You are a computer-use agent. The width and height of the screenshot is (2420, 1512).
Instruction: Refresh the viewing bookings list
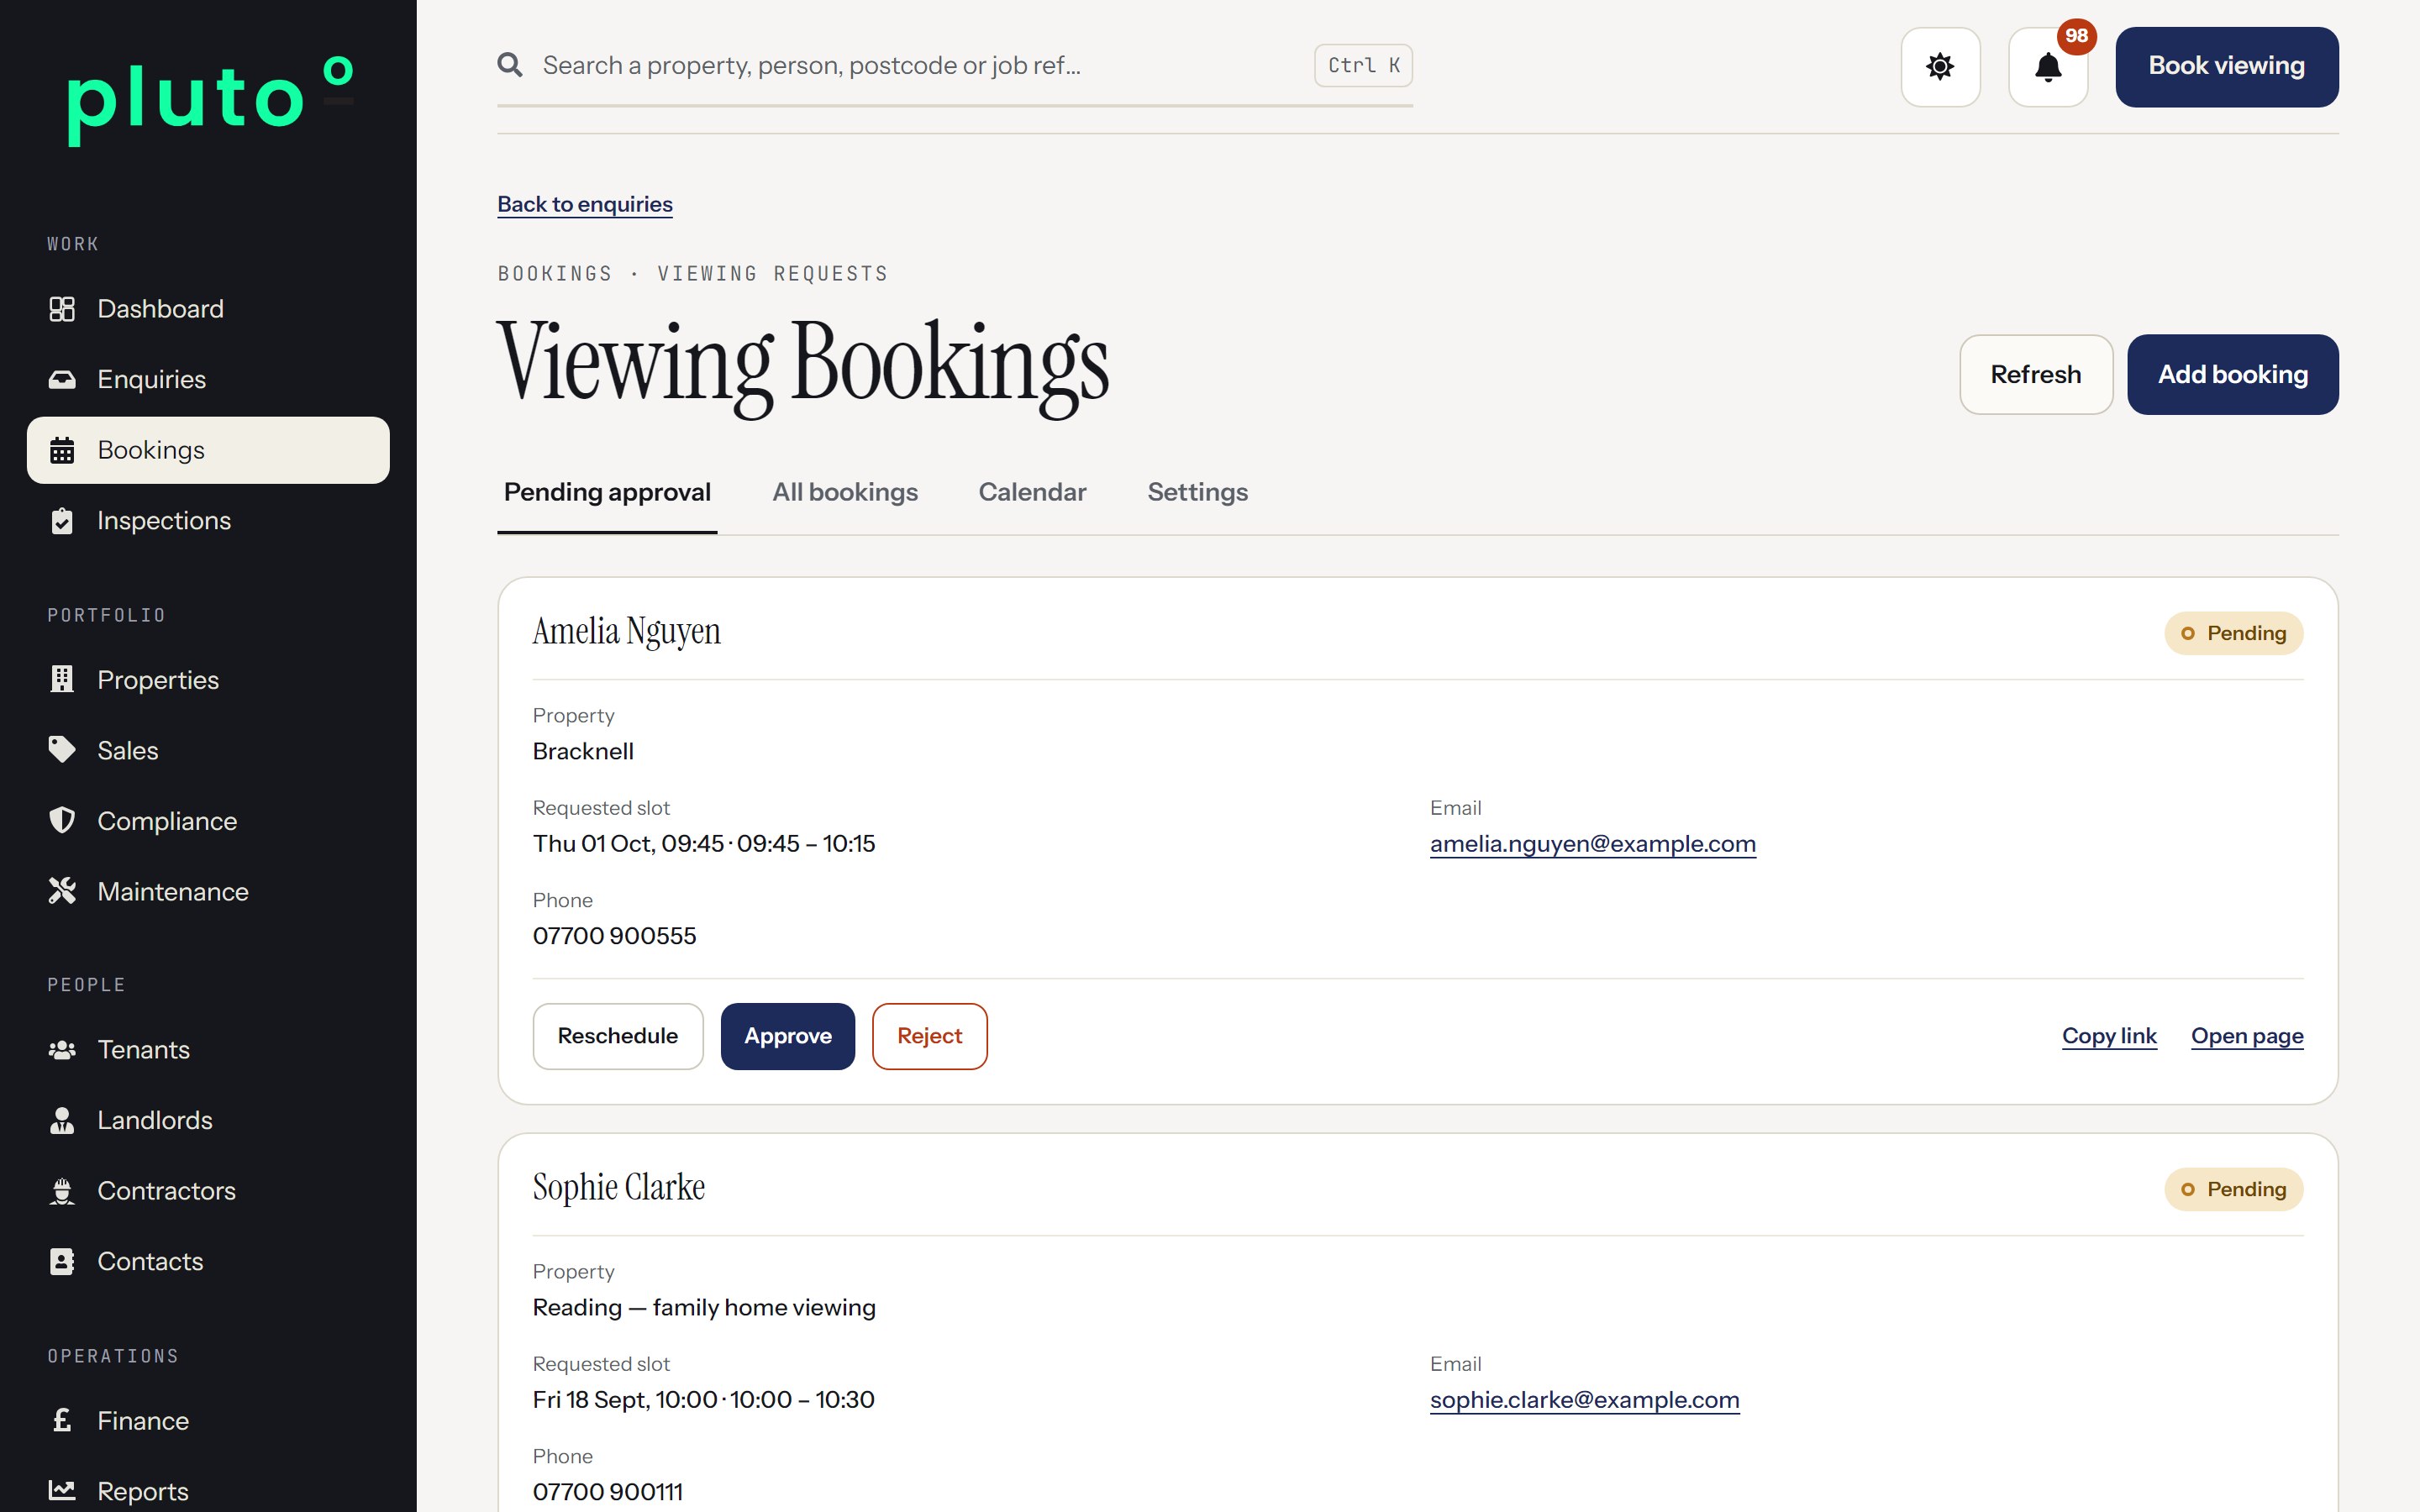[x=2035, y=375]
